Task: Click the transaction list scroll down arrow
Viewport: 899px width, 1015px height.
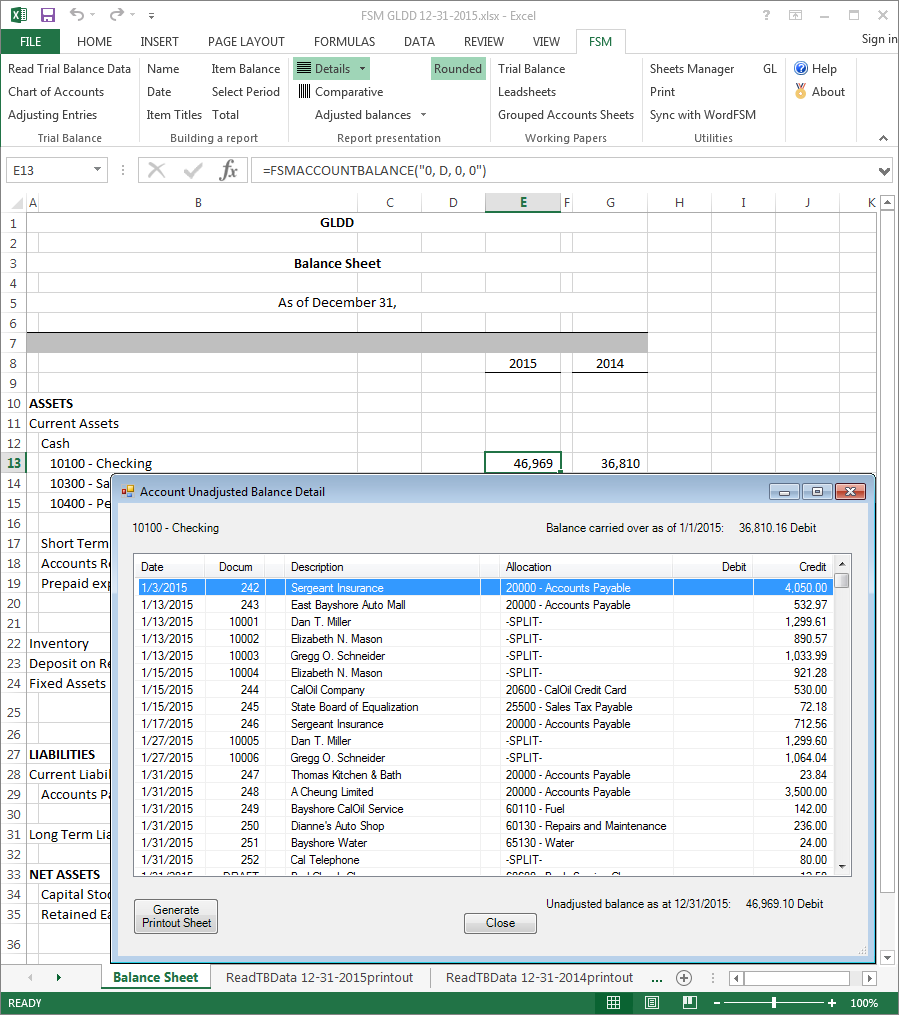Action: 842,866
